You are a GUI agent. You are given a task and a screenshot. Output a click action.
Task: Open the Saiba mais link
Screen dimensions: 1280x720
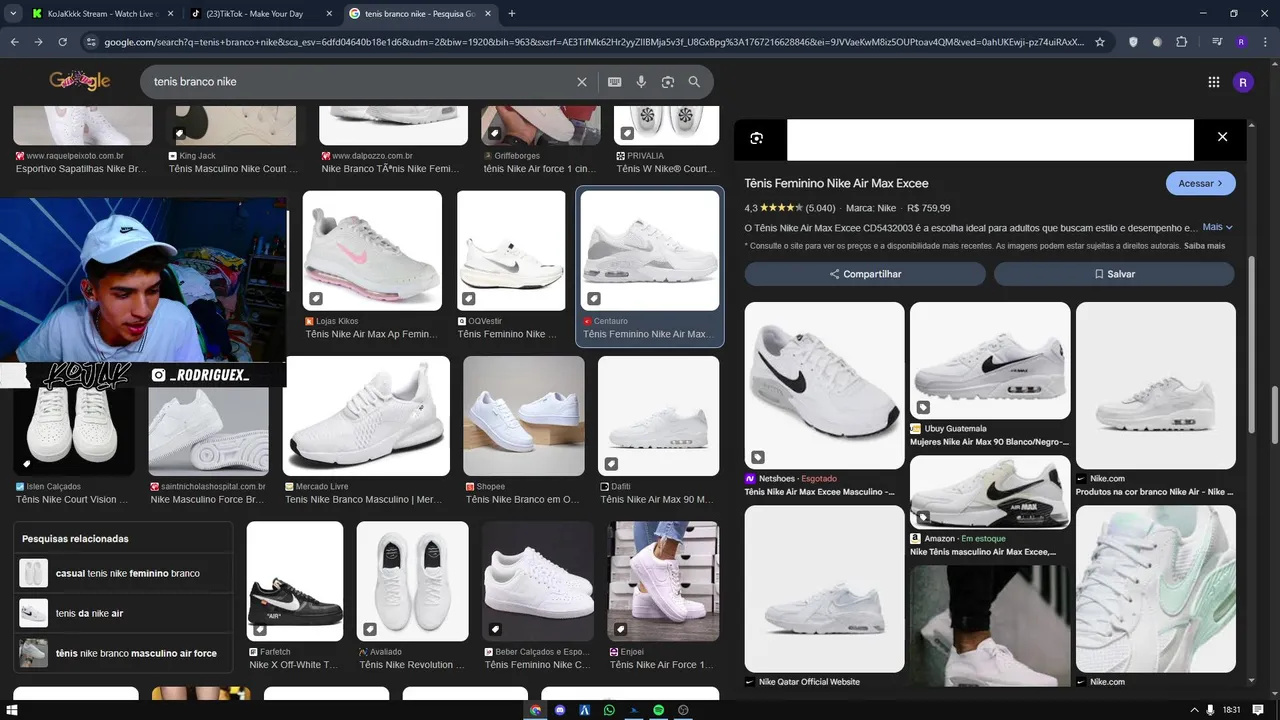click(x=1204, y=246)
